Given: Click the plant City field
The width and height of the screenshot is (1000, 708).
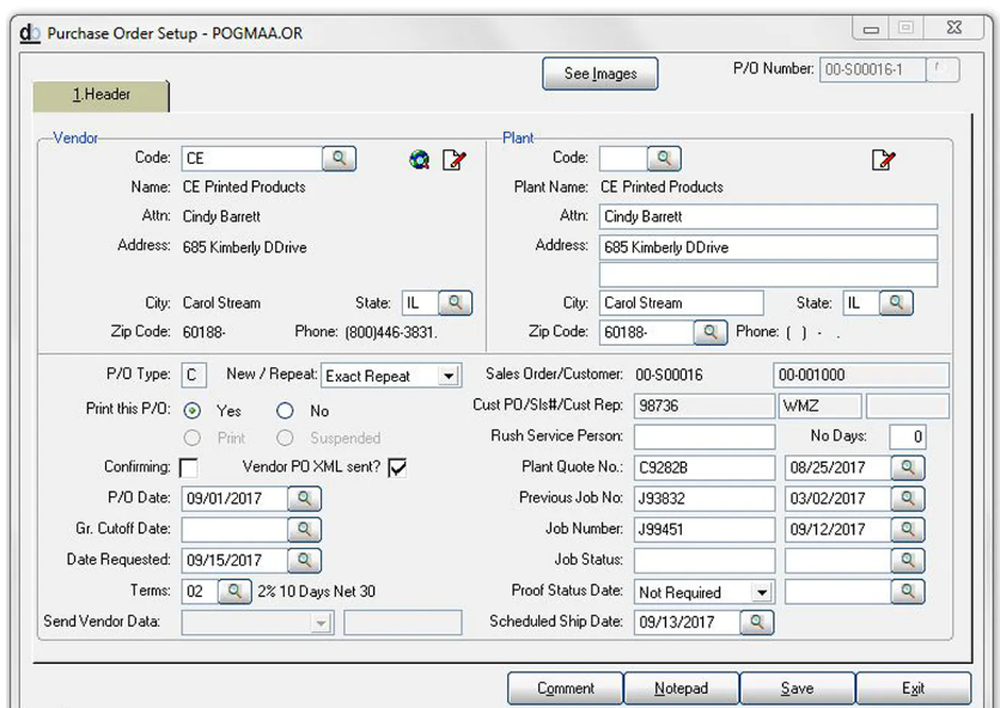Looking at the screenshot, I should pos(681,303).
